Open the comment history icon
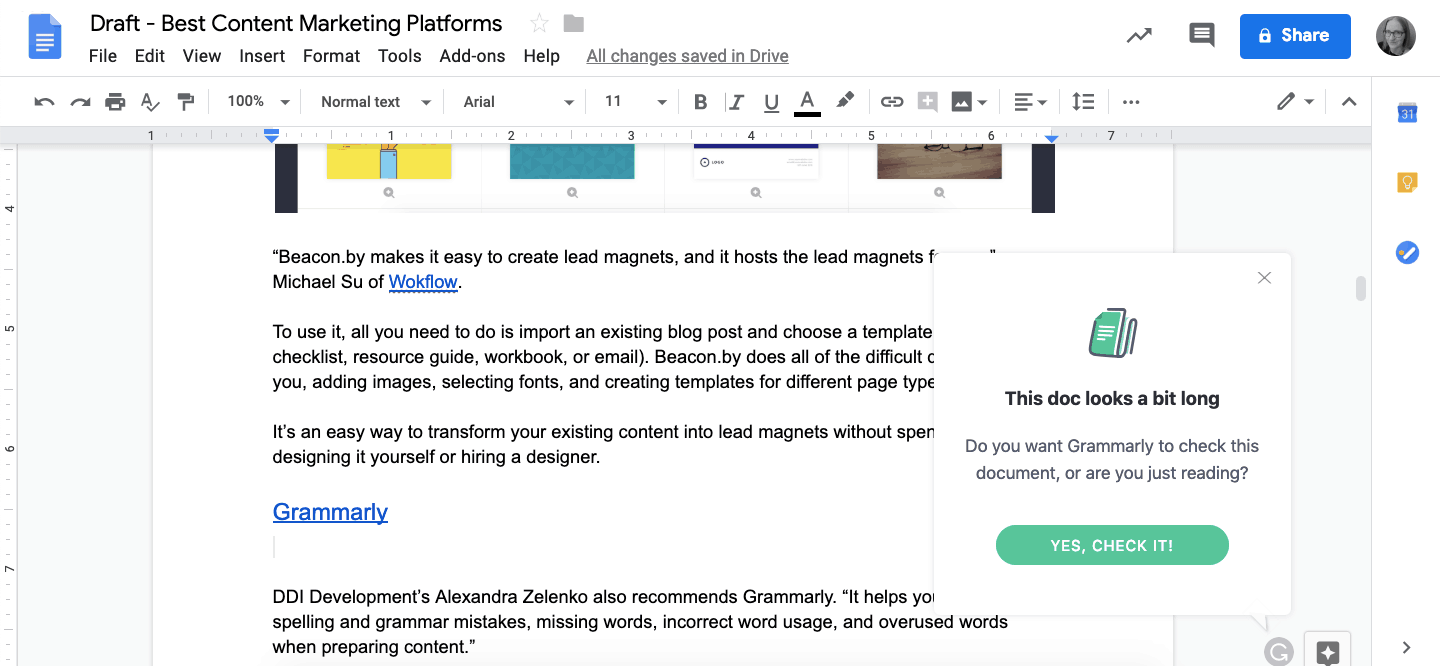 1201,36
